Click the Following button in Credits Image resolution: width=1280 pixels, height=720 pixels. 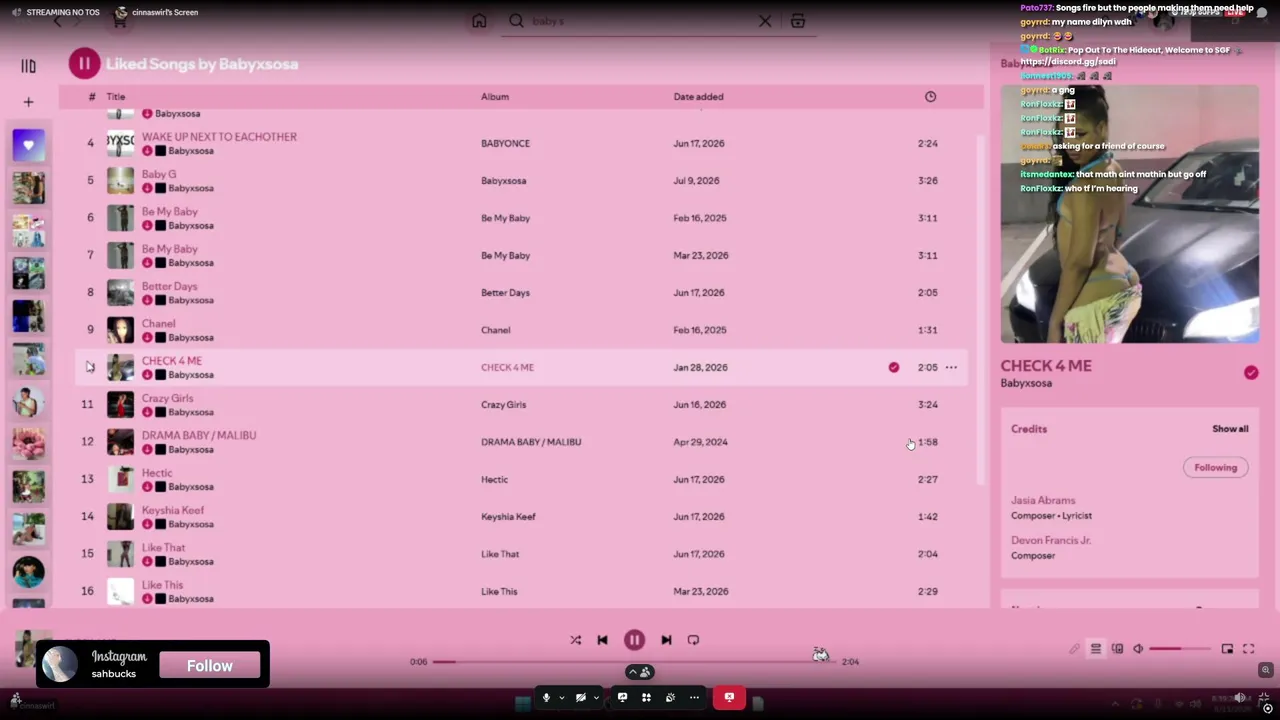click(1215, 467)
